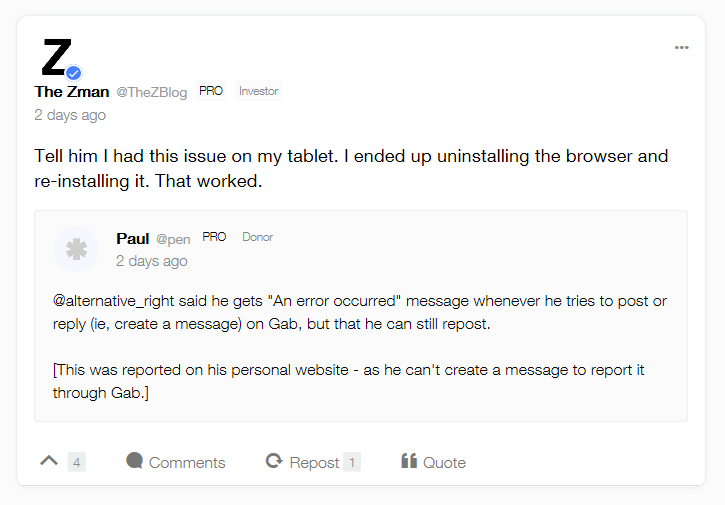Click the Repost label text
This screenshot has width=725, height=505.
pyautogui.click(x=314, y=462)
